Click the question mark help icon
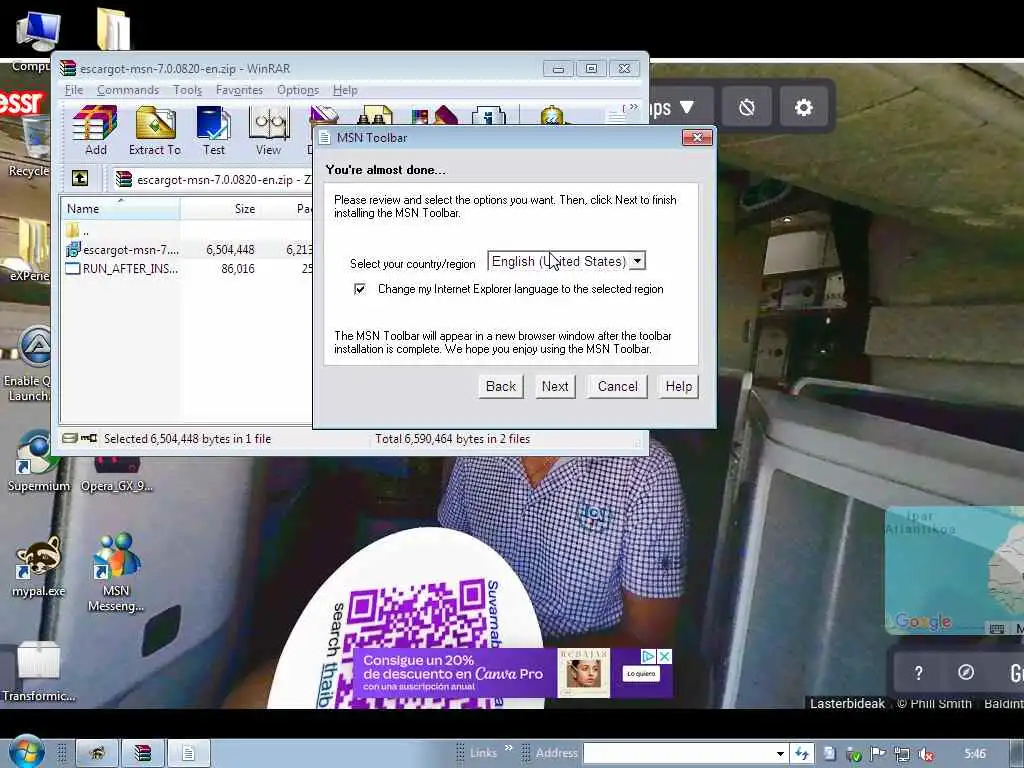 (918, 673)
